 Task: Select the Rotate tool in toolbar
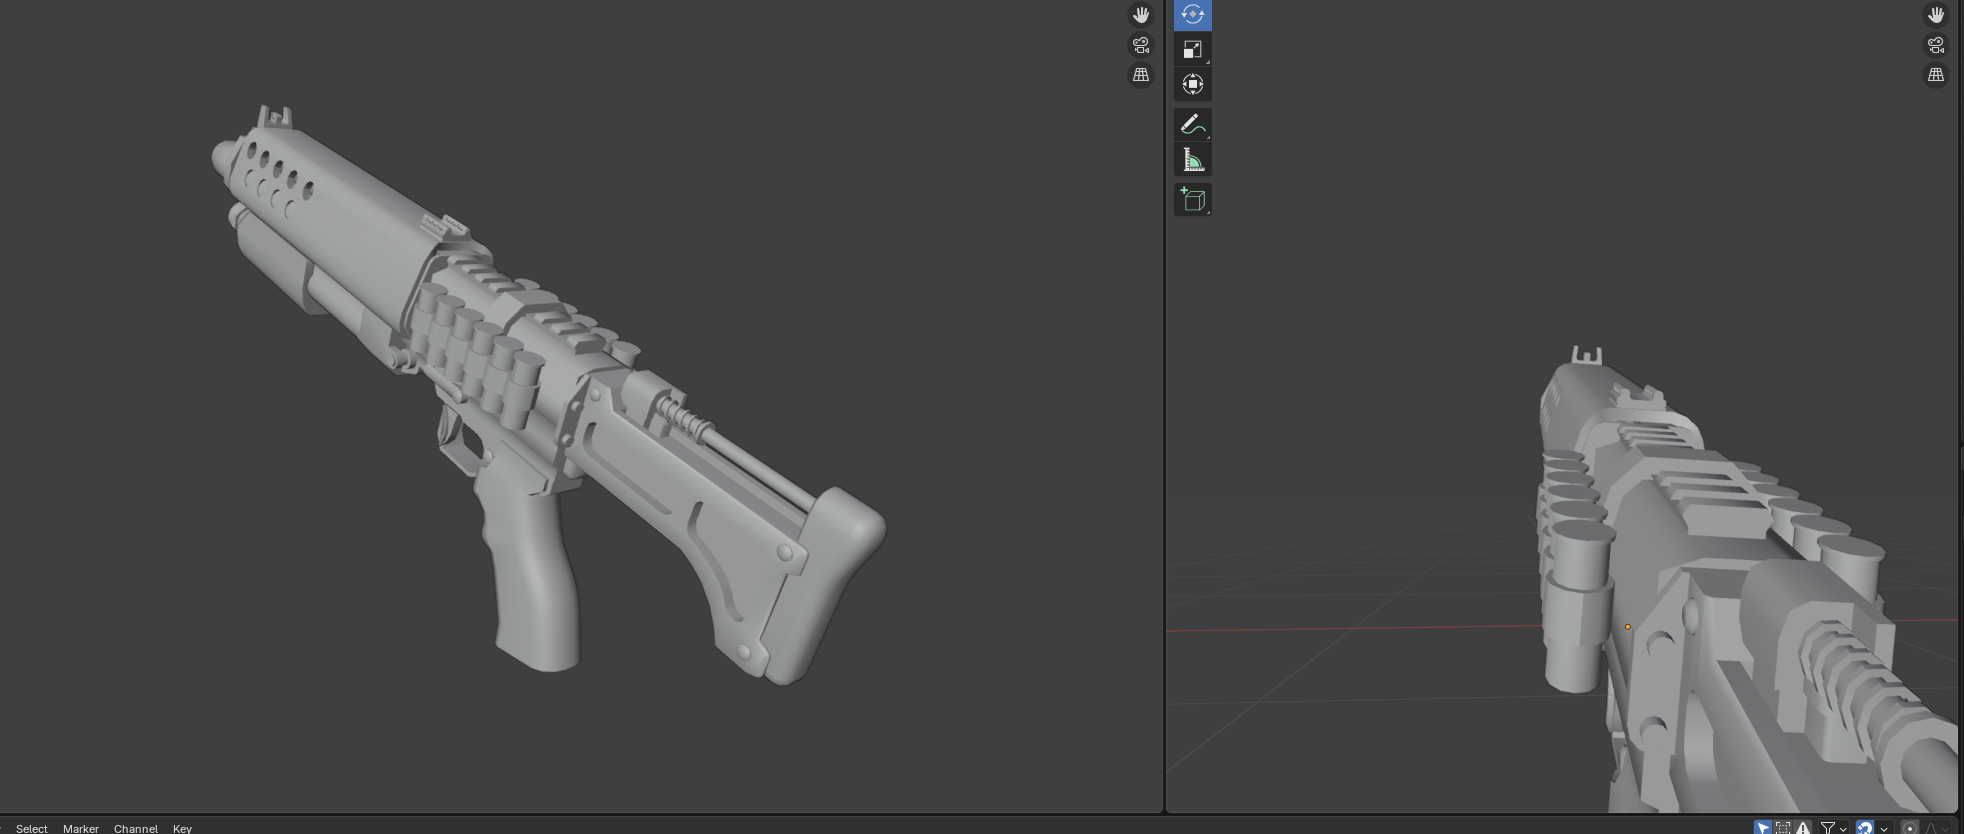pyautogui.click(x=1192, y=14)
